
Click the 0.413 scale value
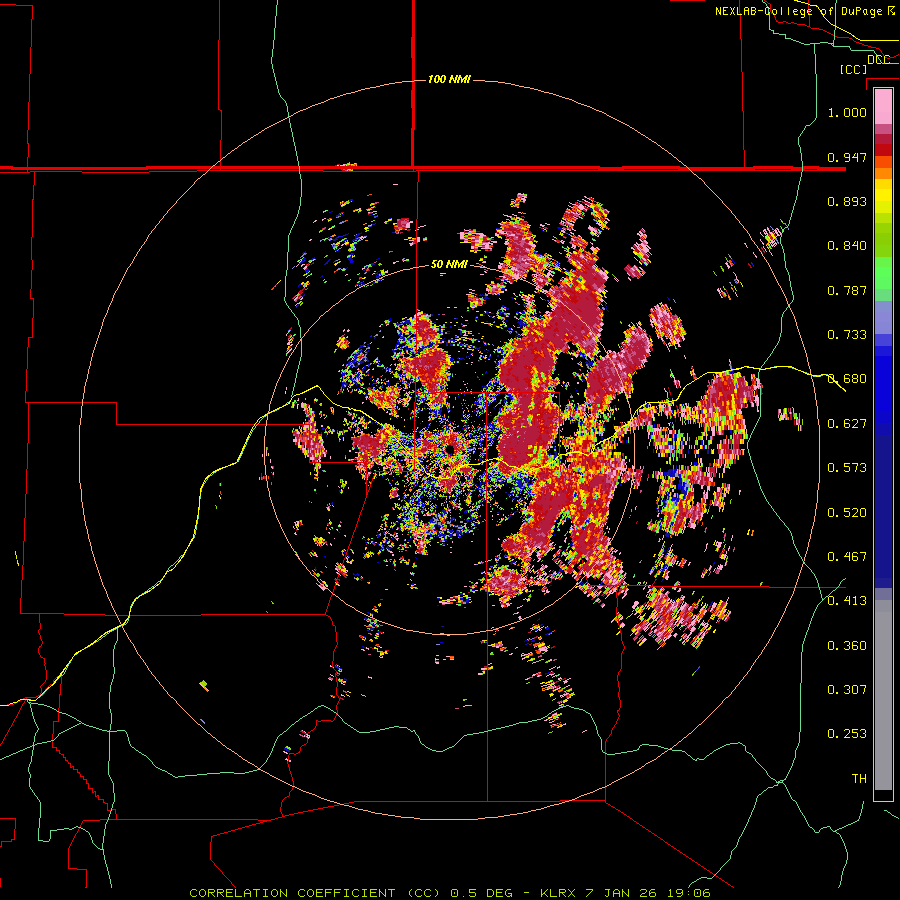847,601
